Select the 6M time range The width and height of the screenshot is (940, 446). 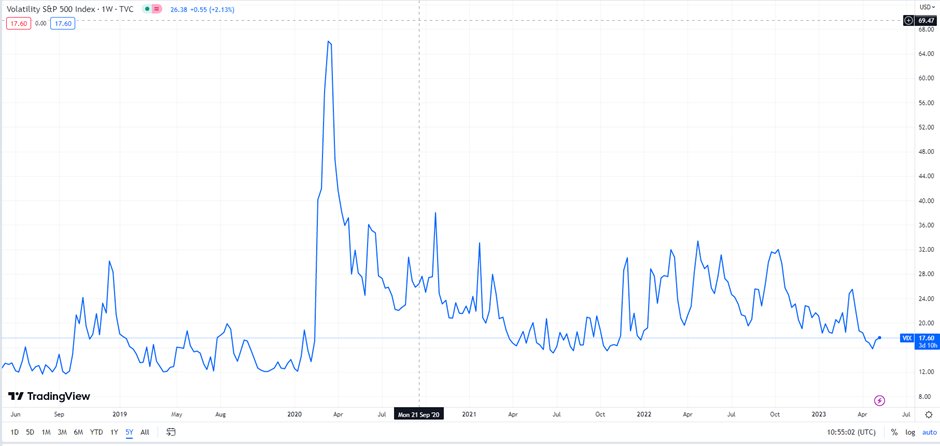78,432
